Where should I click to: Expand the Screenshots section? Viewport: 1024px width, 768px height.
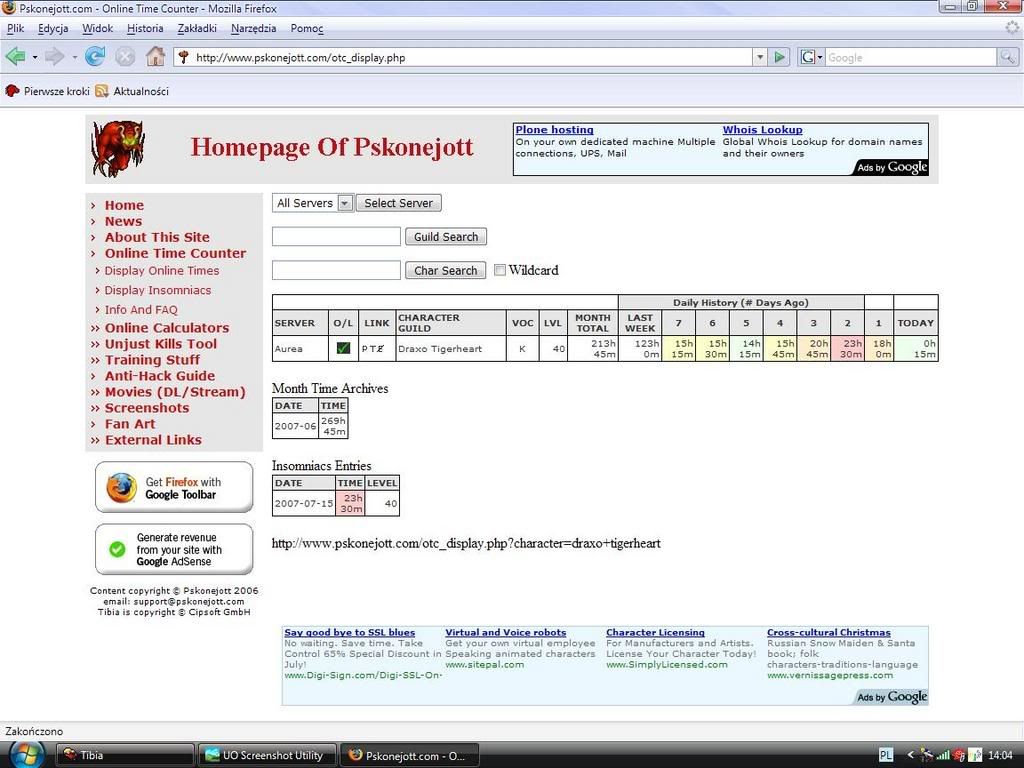tap(147, 408)
